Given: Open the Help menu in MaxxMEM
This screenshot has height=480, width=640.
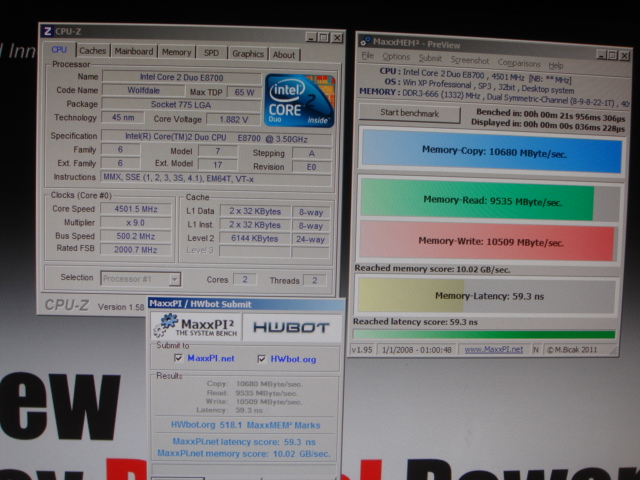Looking at the screenshot, I should pos(556,65).
